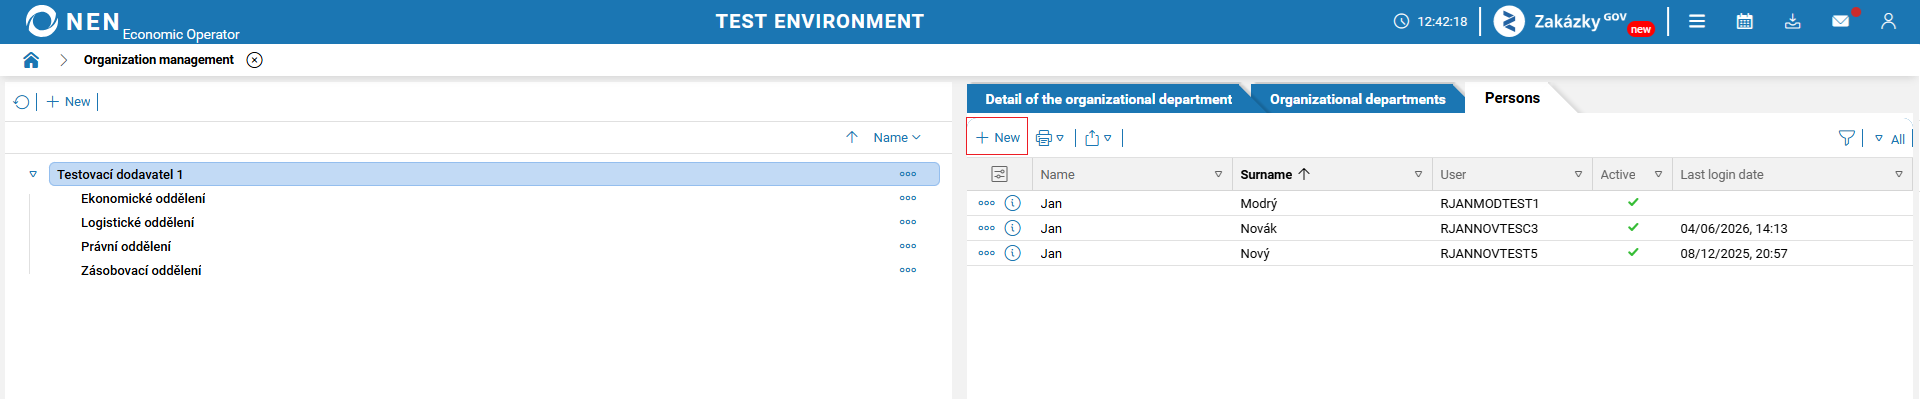This screenshot has width=1920, height=399.
Task: Add New organizational department in left panel
Action: (68, 102)
